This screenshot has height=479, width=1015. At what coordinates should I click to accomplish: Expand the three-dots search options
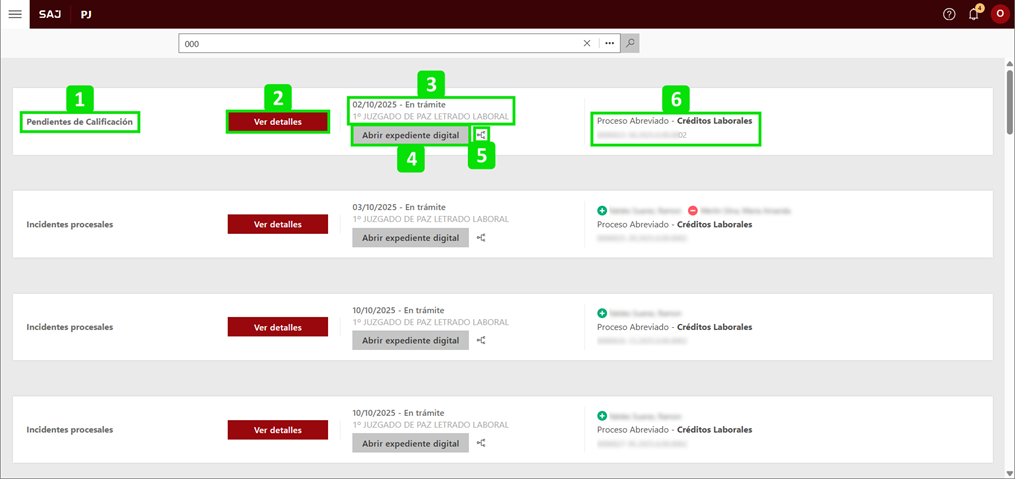click(x=609, y=44)
